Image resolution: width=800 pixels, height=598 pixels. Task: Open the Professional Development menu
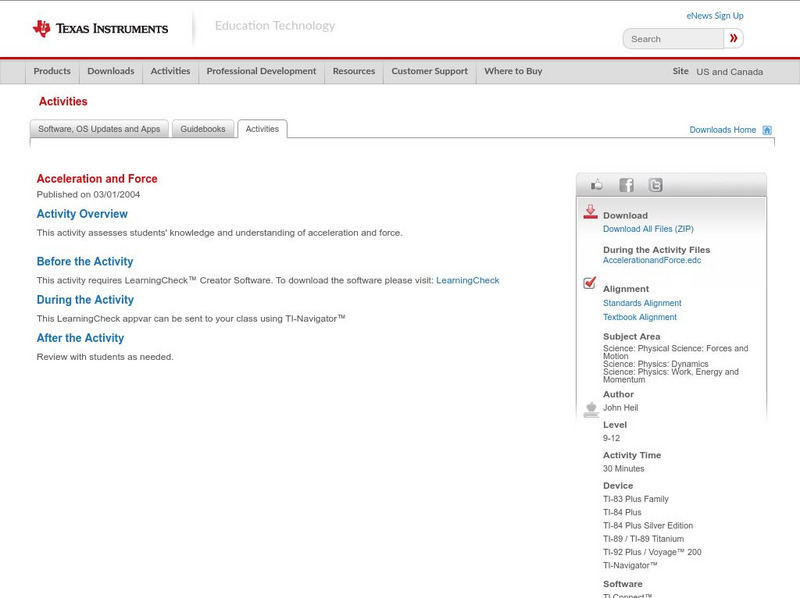click(261, 71)
